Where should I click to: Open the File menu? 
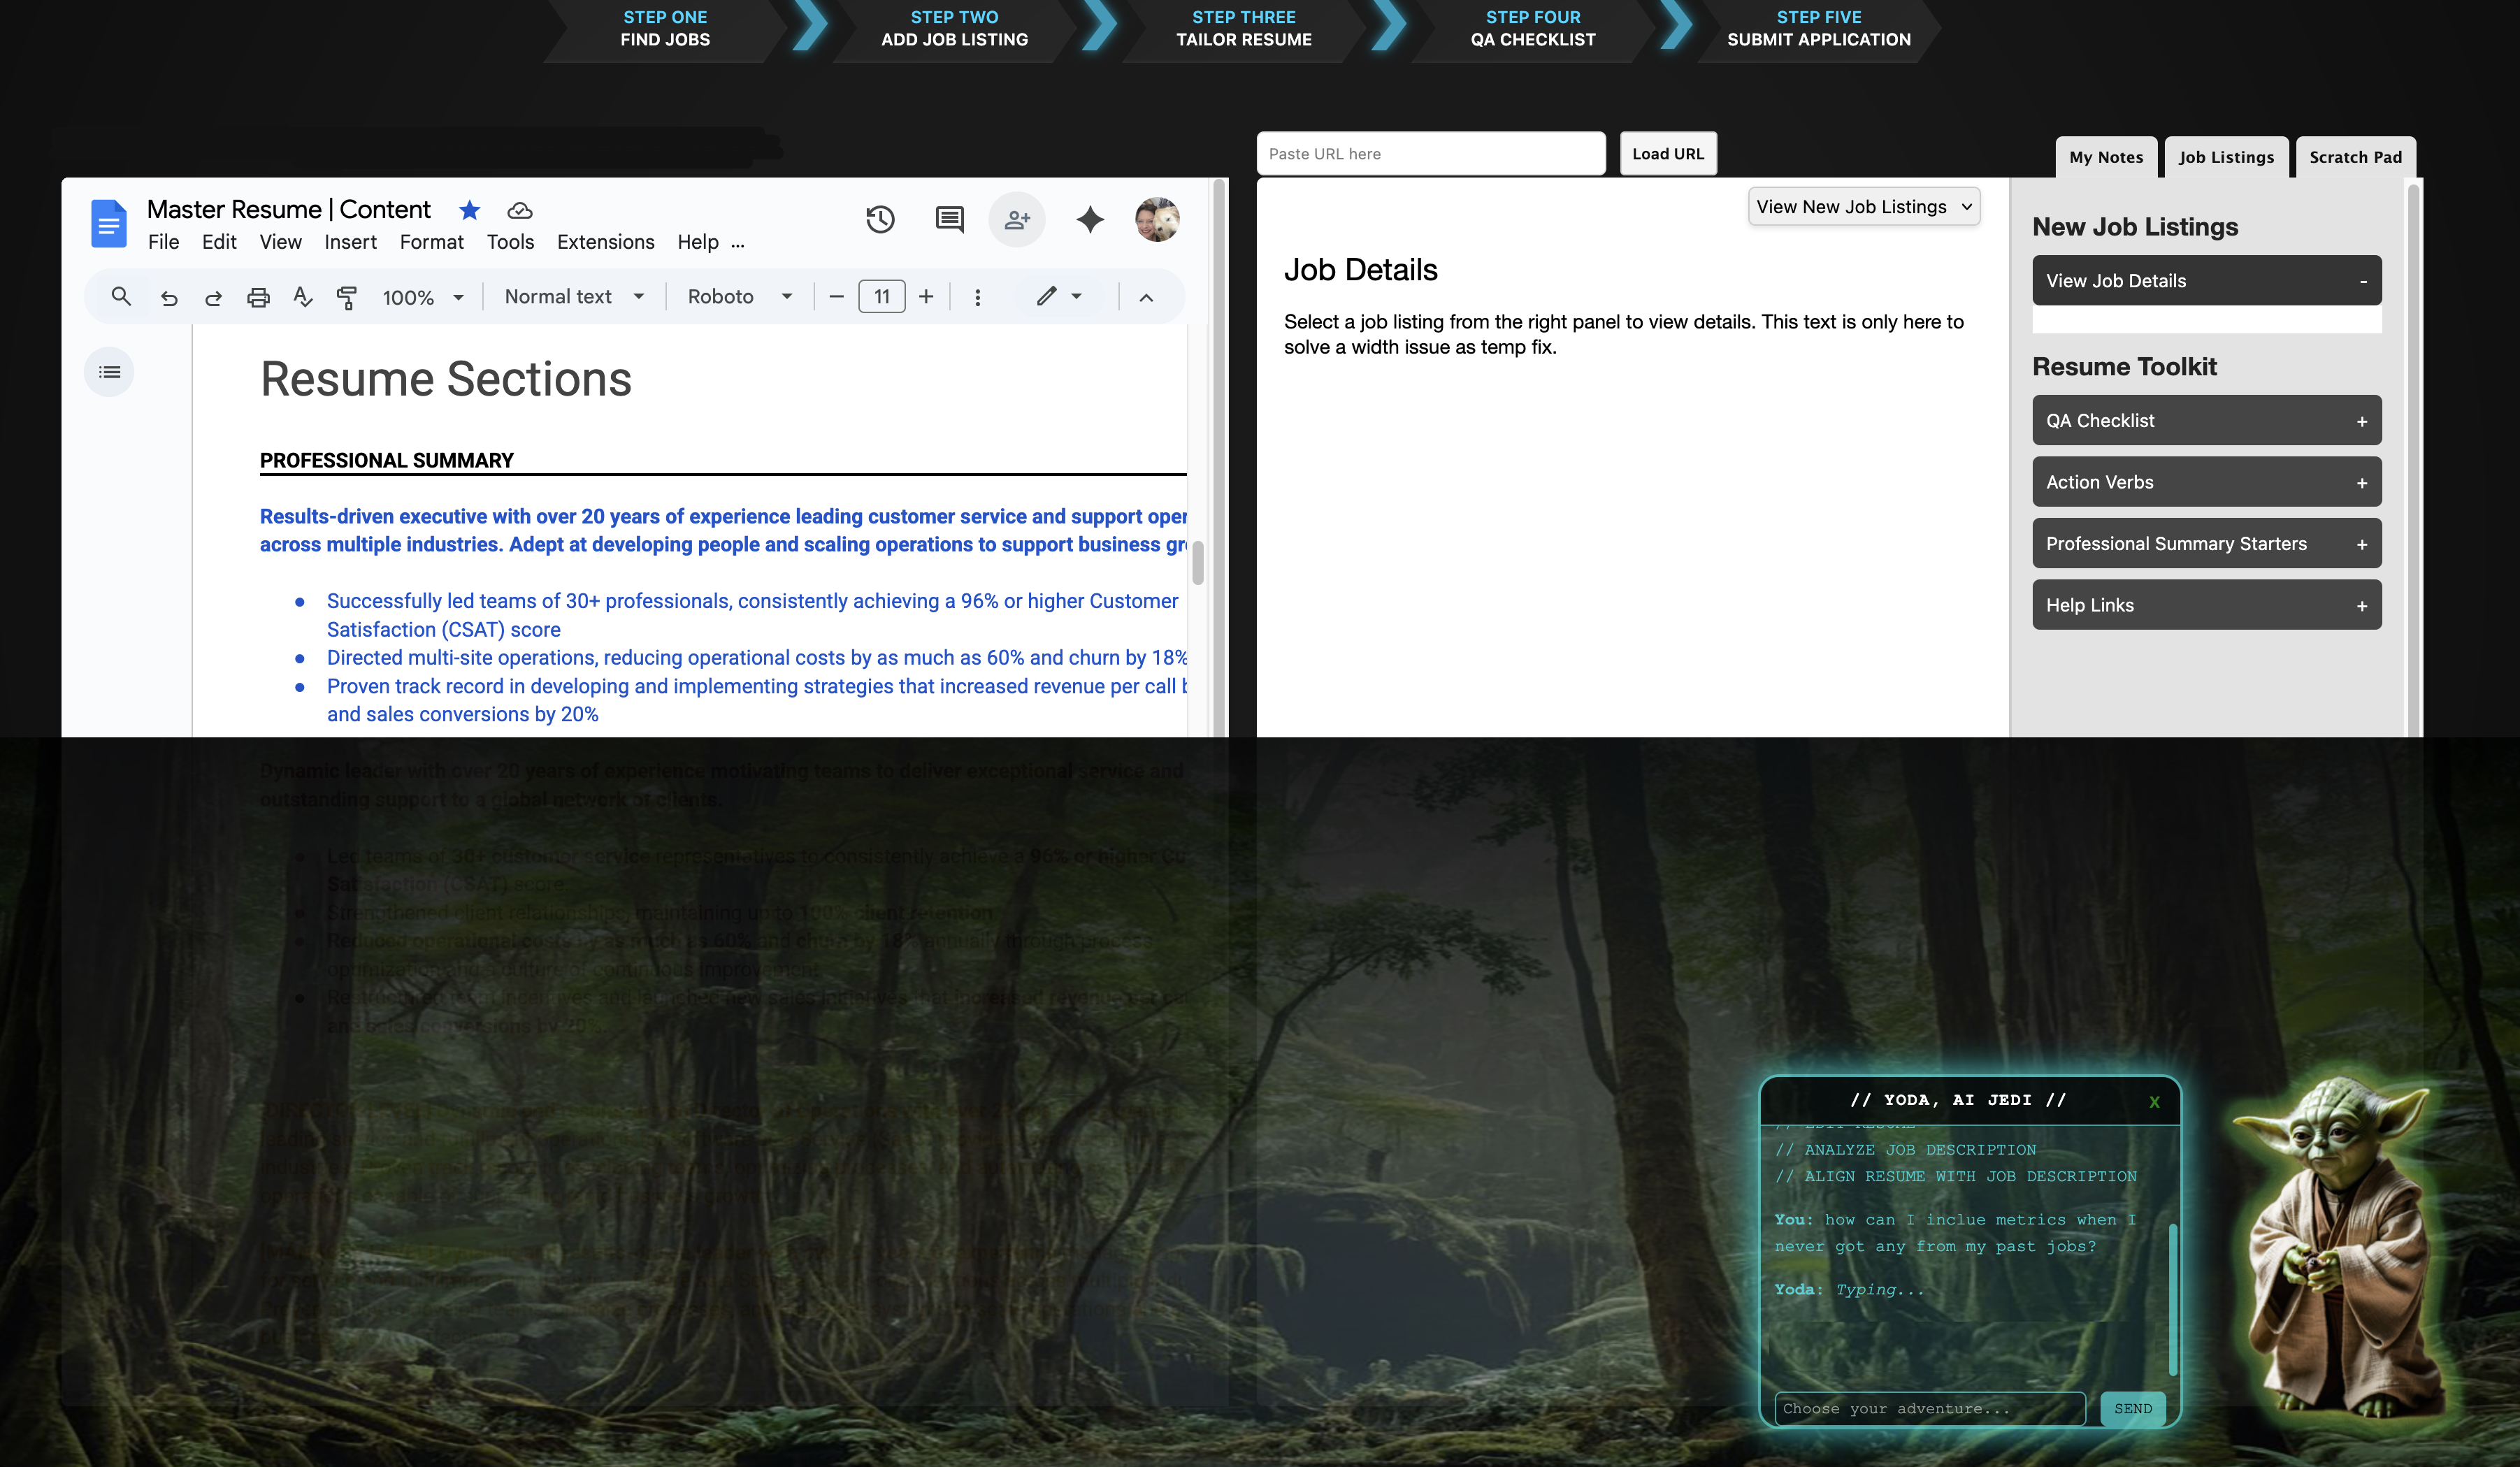pos(163,242)
